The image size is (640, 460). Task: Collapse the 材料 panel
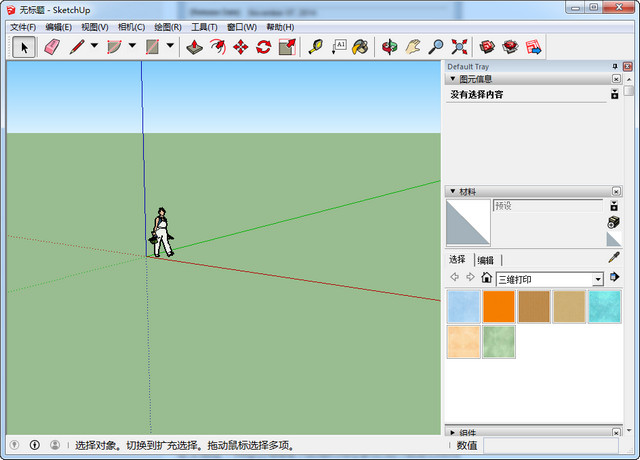click(x=452, y=191)
